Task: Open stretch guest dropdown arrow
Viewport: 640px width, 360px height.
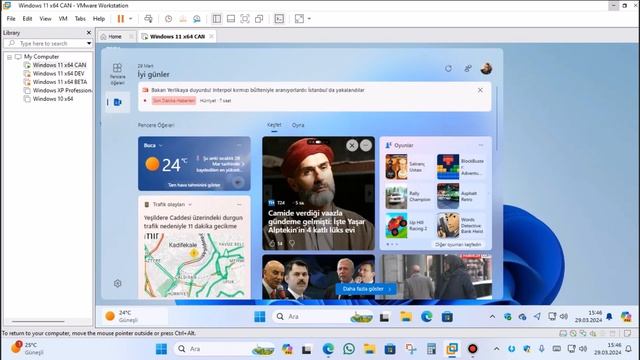Action: click(x=309, y=19)
